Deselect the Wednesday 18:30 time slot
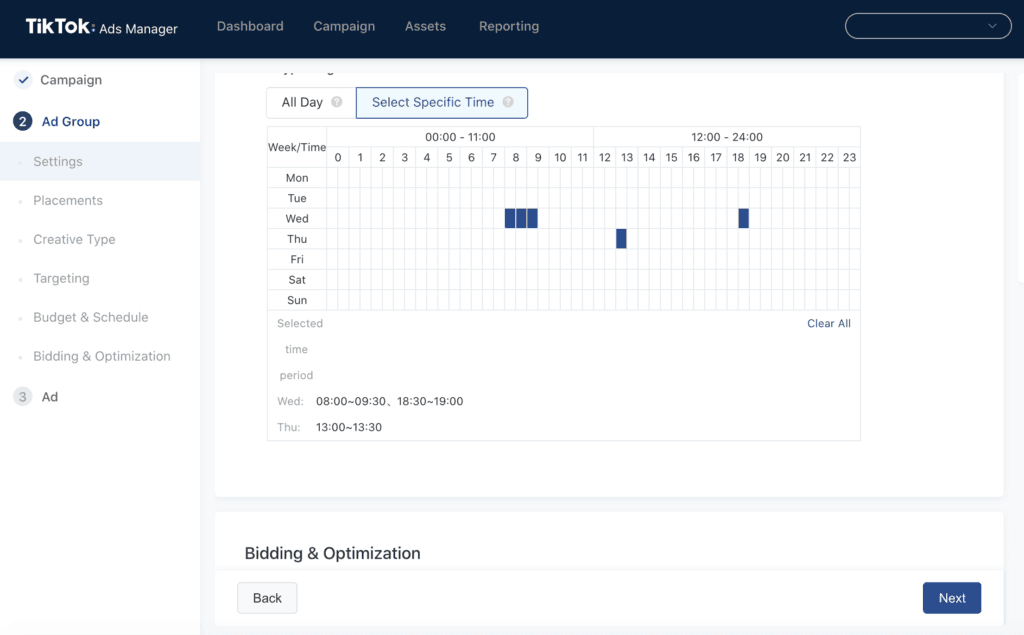This screenshot has width=1024, height=635. pyautogui.click(x=743, y=218)
